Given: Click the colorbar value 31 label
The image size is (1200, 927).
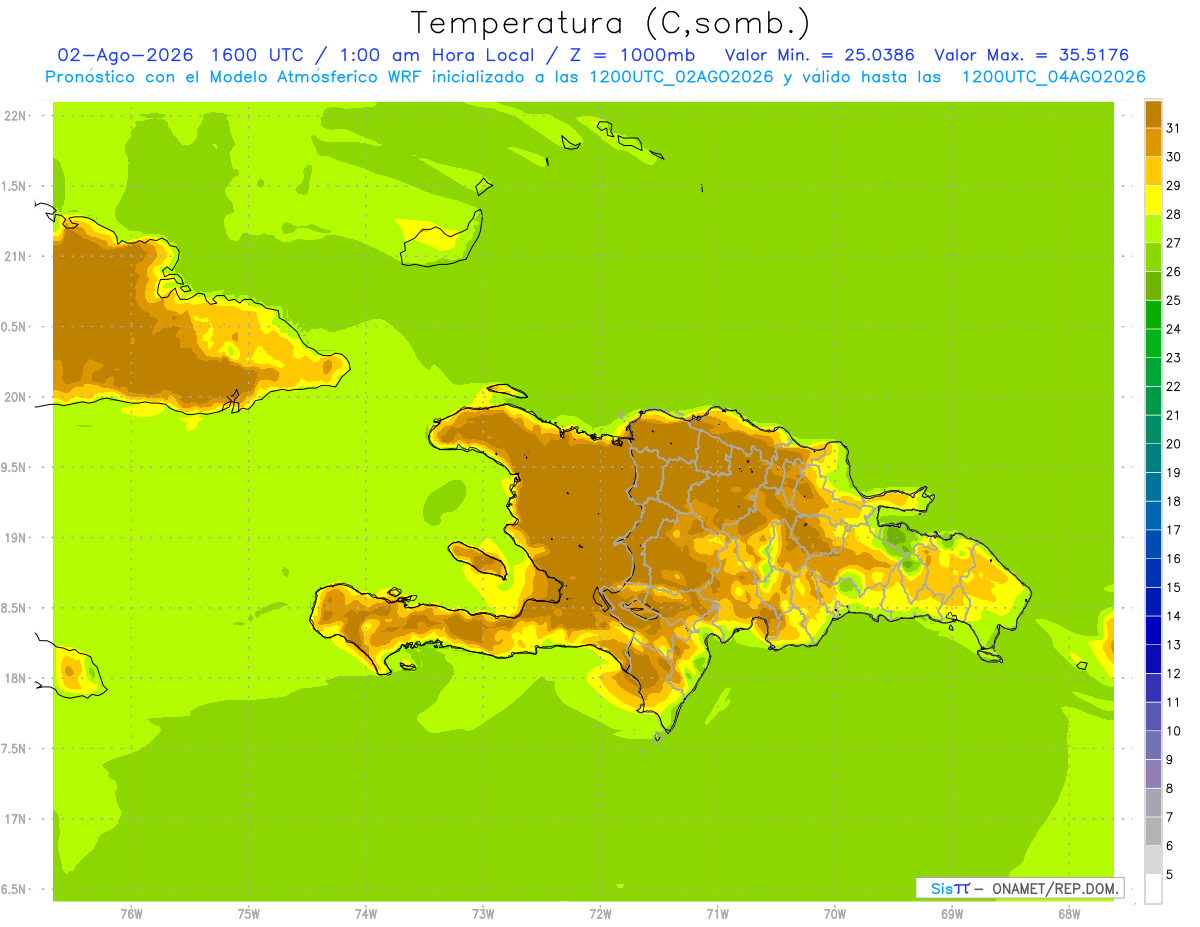Looking at the screenshot, I should (x=1173, y=128).
